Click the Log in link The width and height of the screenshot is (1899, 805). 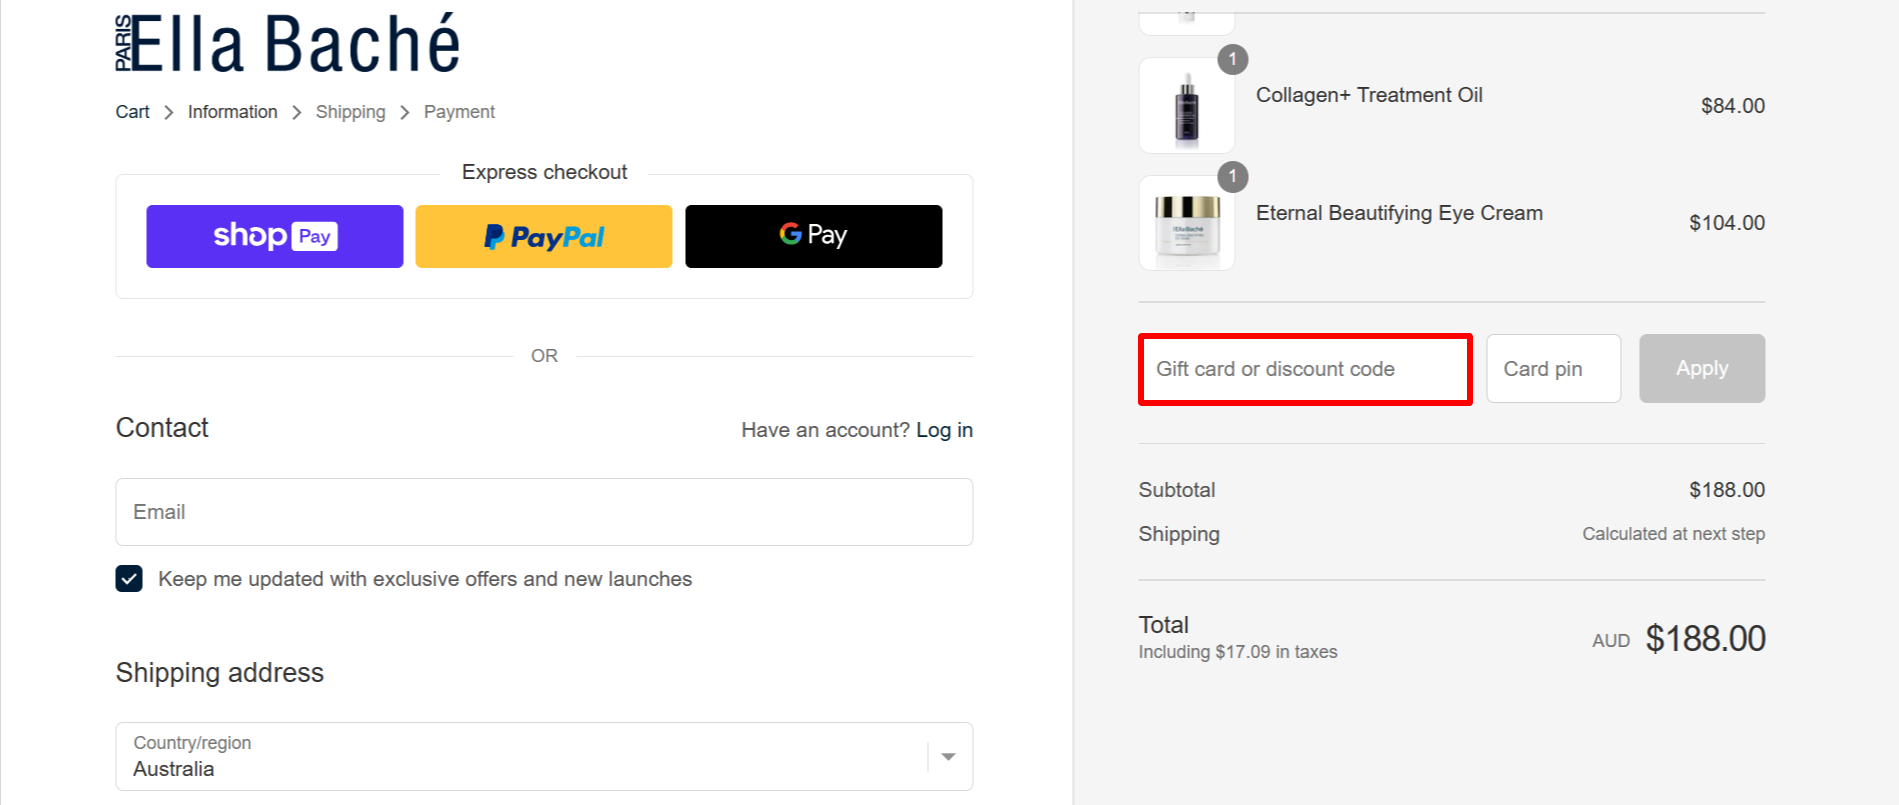coord(944,429)
